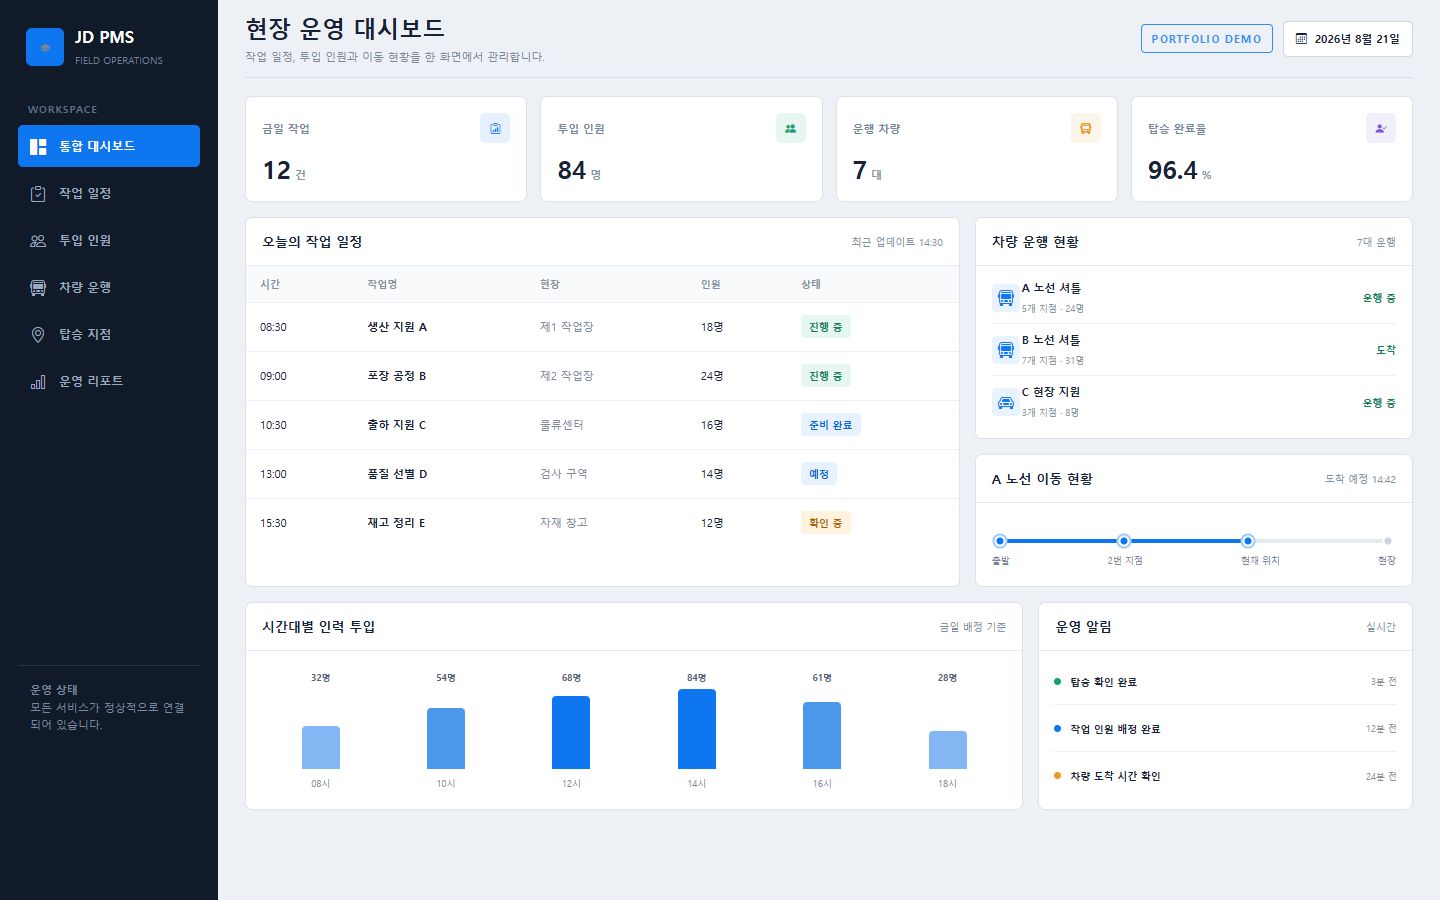
Task: Click the 운영 상태 connection notice
Action: [108, 707]
